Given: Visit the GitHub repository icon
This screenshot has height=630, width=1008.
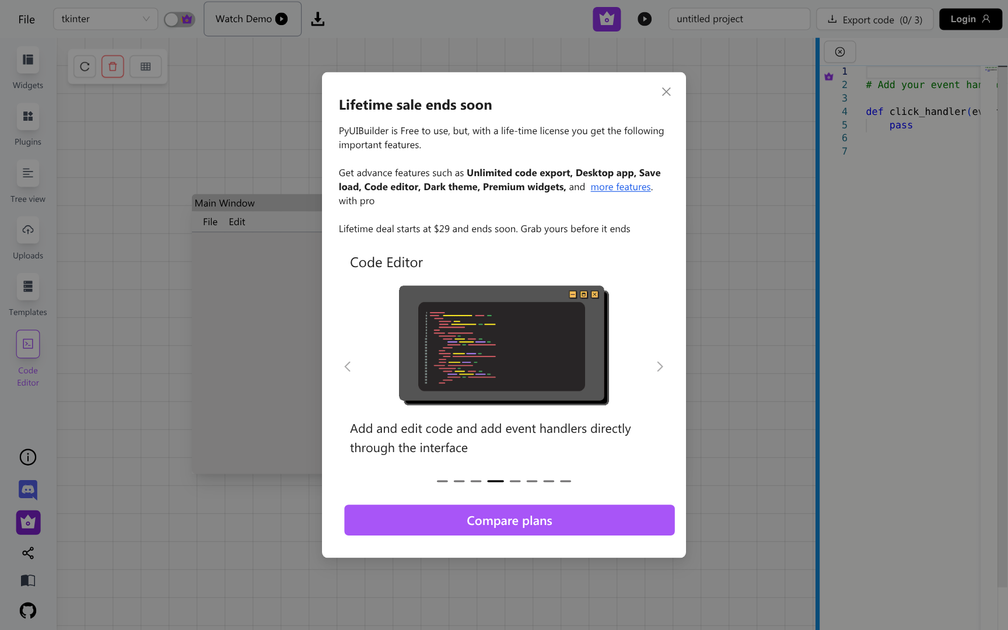Looking at the screenshot, I should click(27, 610).
